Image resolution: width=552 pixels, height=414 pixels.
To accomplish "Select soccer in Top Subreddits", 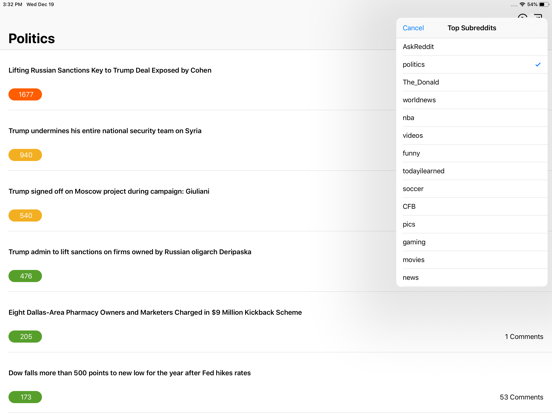I will point(472,189).
